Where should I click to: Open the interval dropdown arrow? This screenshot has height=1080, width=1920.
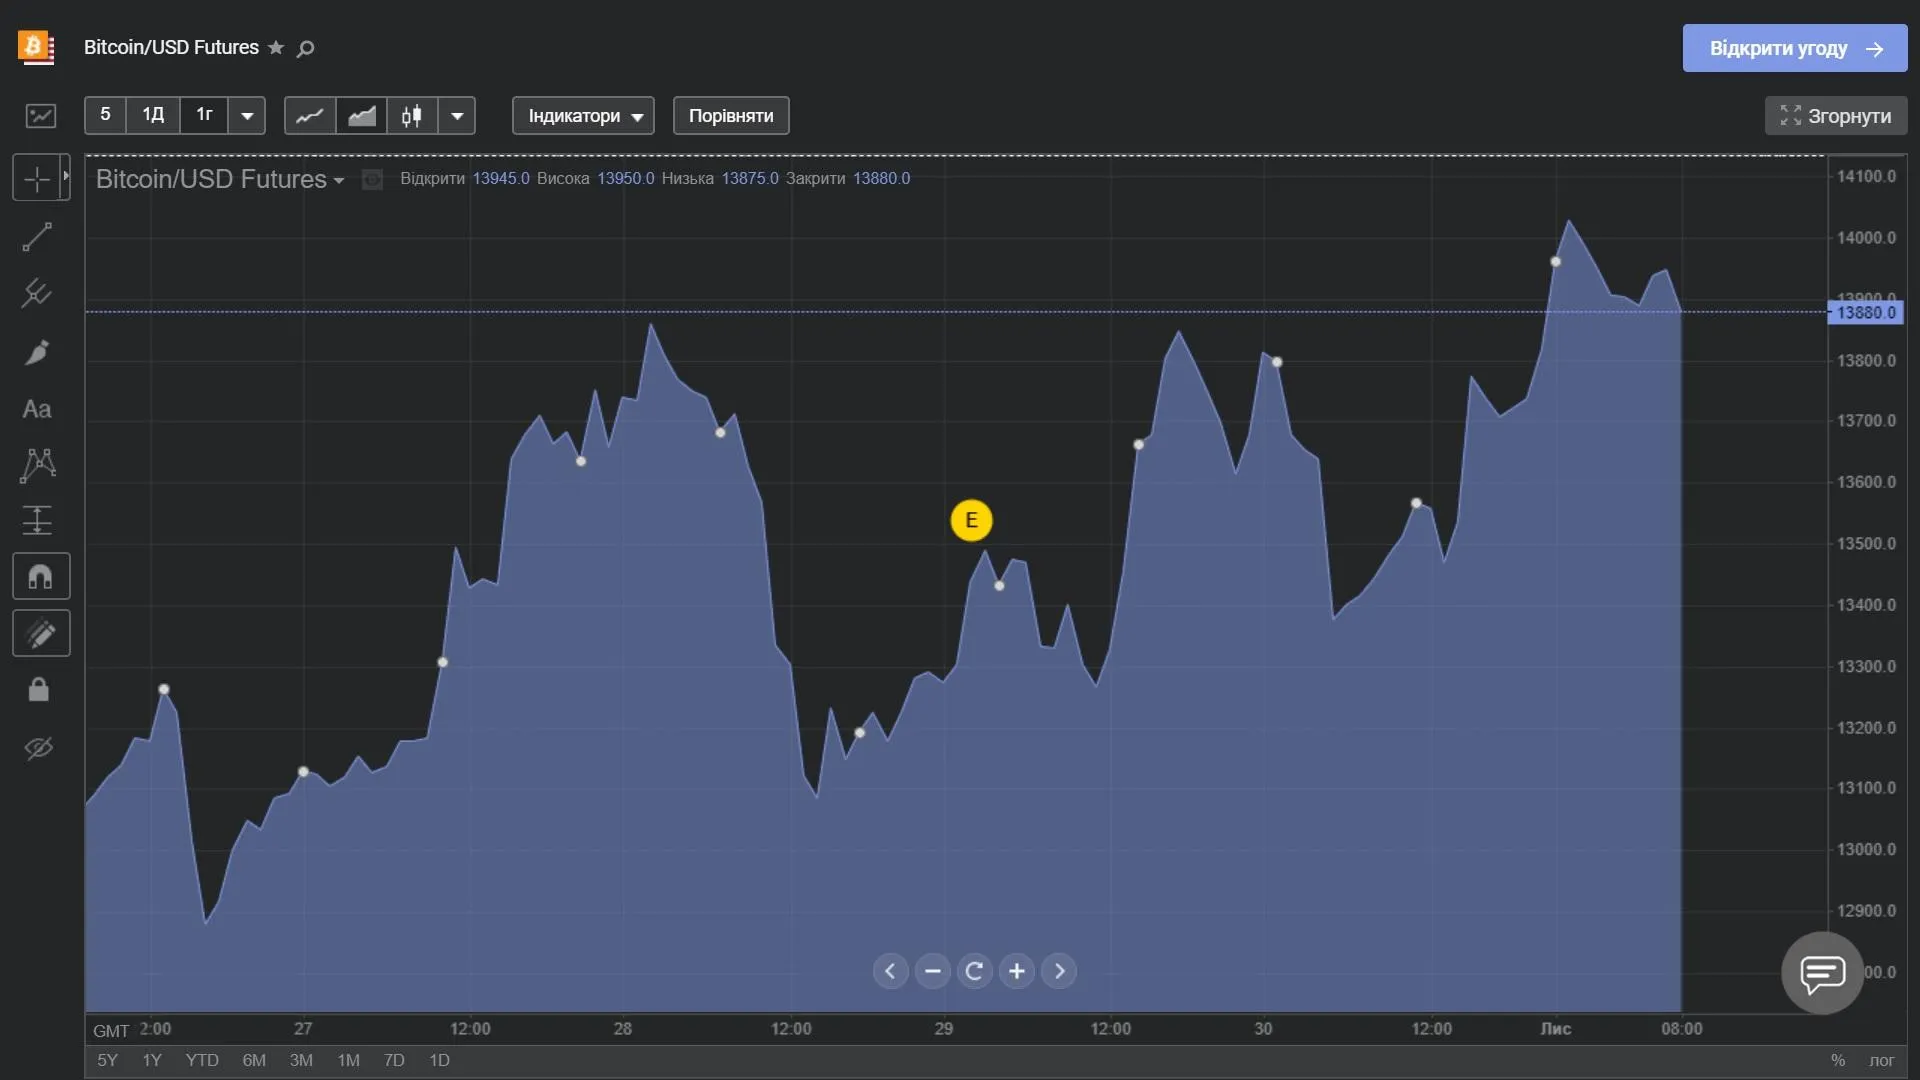(246, 115)
